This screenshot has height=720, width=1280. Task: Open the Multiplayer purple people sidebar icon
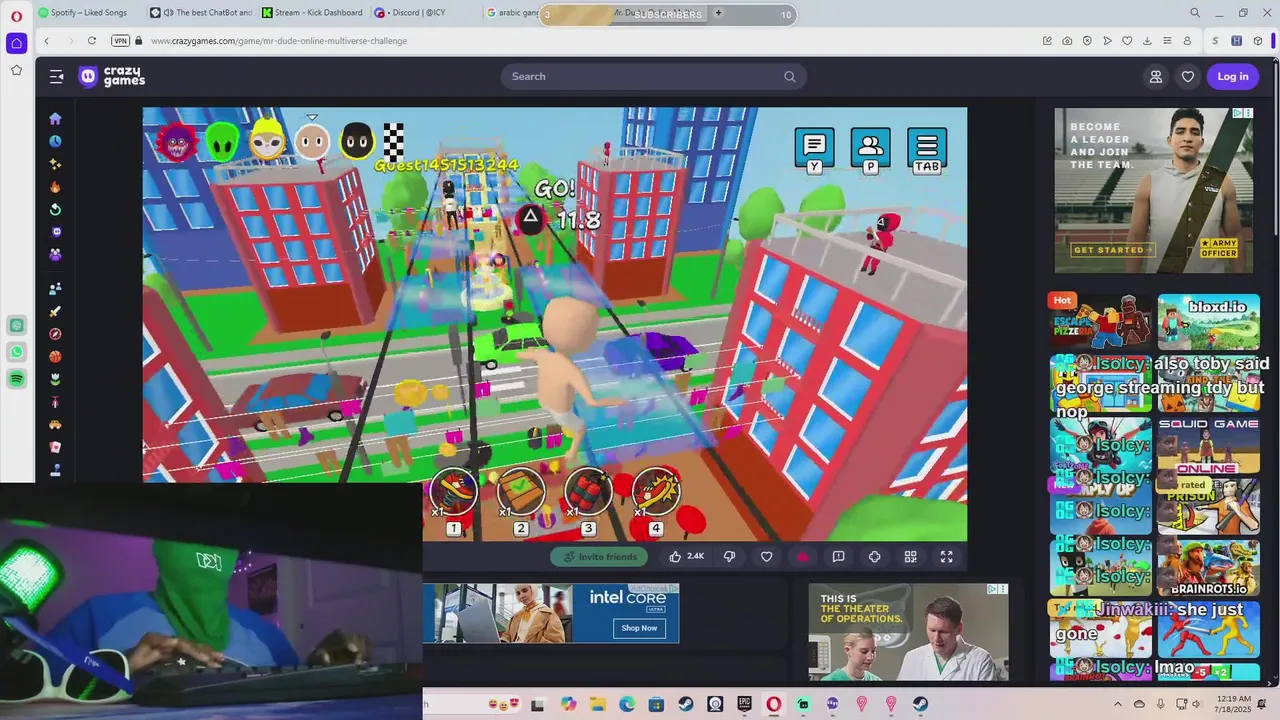click(55, 255)
